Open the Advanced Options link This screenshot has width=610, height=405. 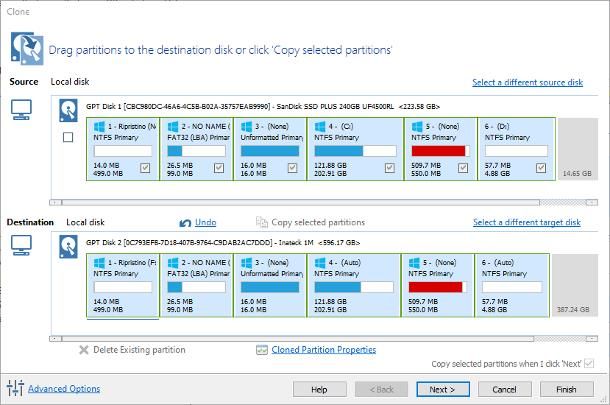tap(64, 389)
